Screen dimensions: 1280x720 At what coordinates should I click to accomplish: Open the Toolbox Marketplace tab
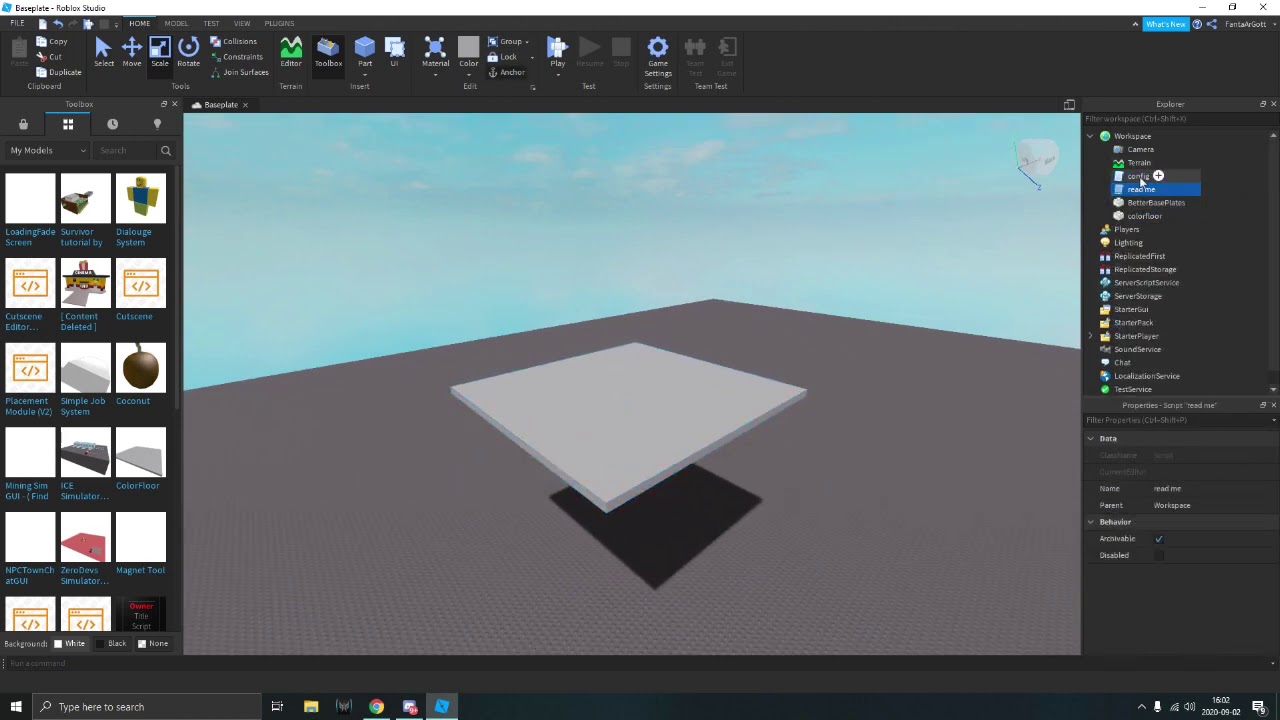point(23,124)
